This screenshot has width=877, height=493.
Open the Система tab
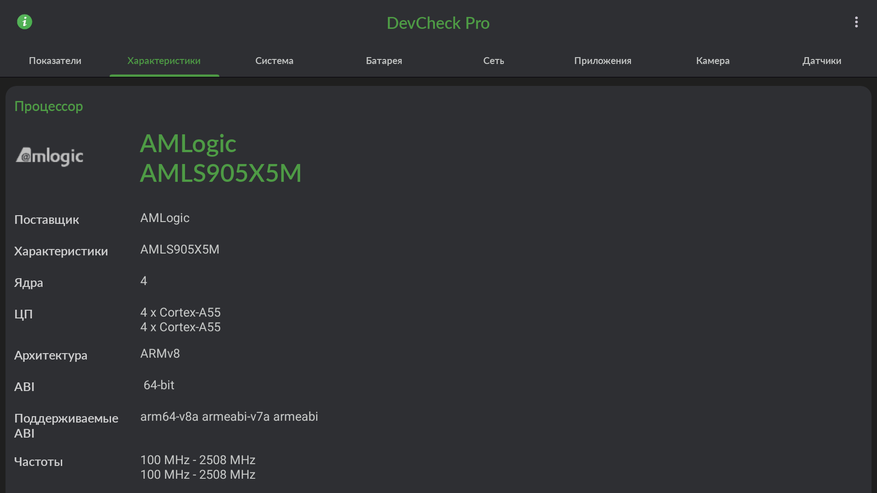coord(274,60)
